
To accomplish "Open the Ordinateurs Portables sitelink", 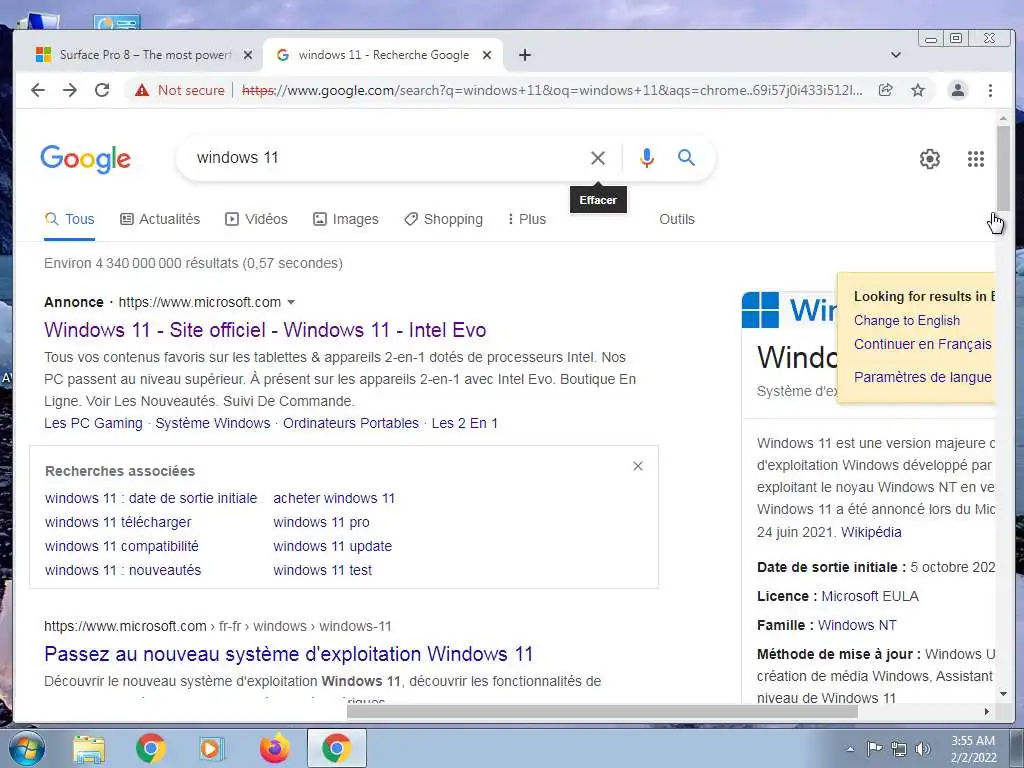I will [x=351, y=423].
